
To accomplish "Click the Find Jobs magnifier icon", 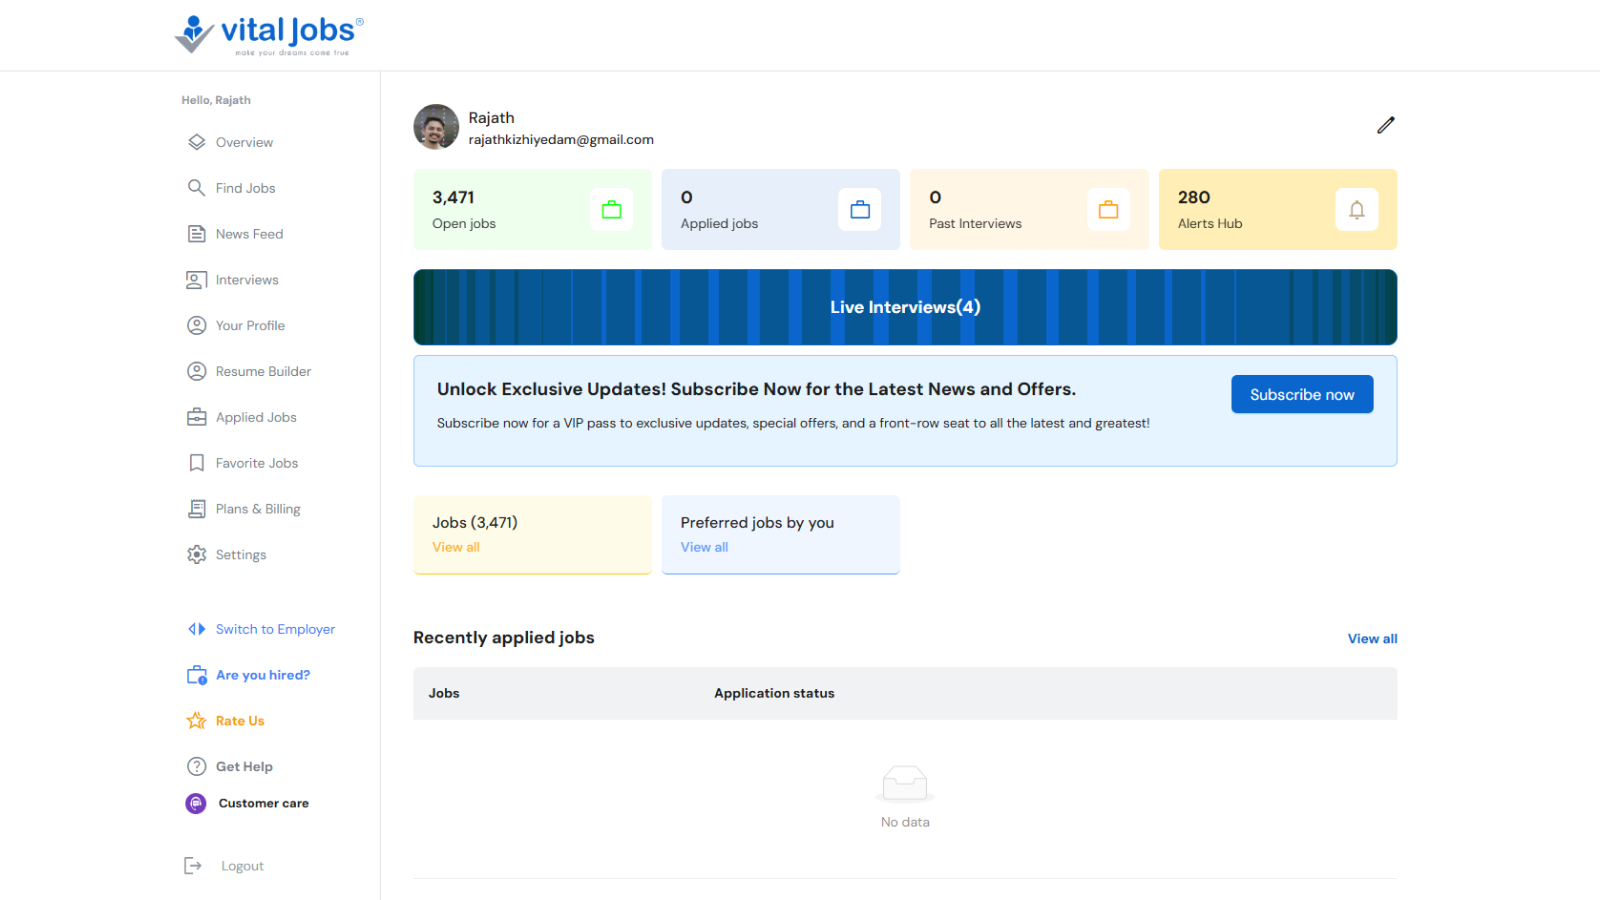I will click(197, 188).
